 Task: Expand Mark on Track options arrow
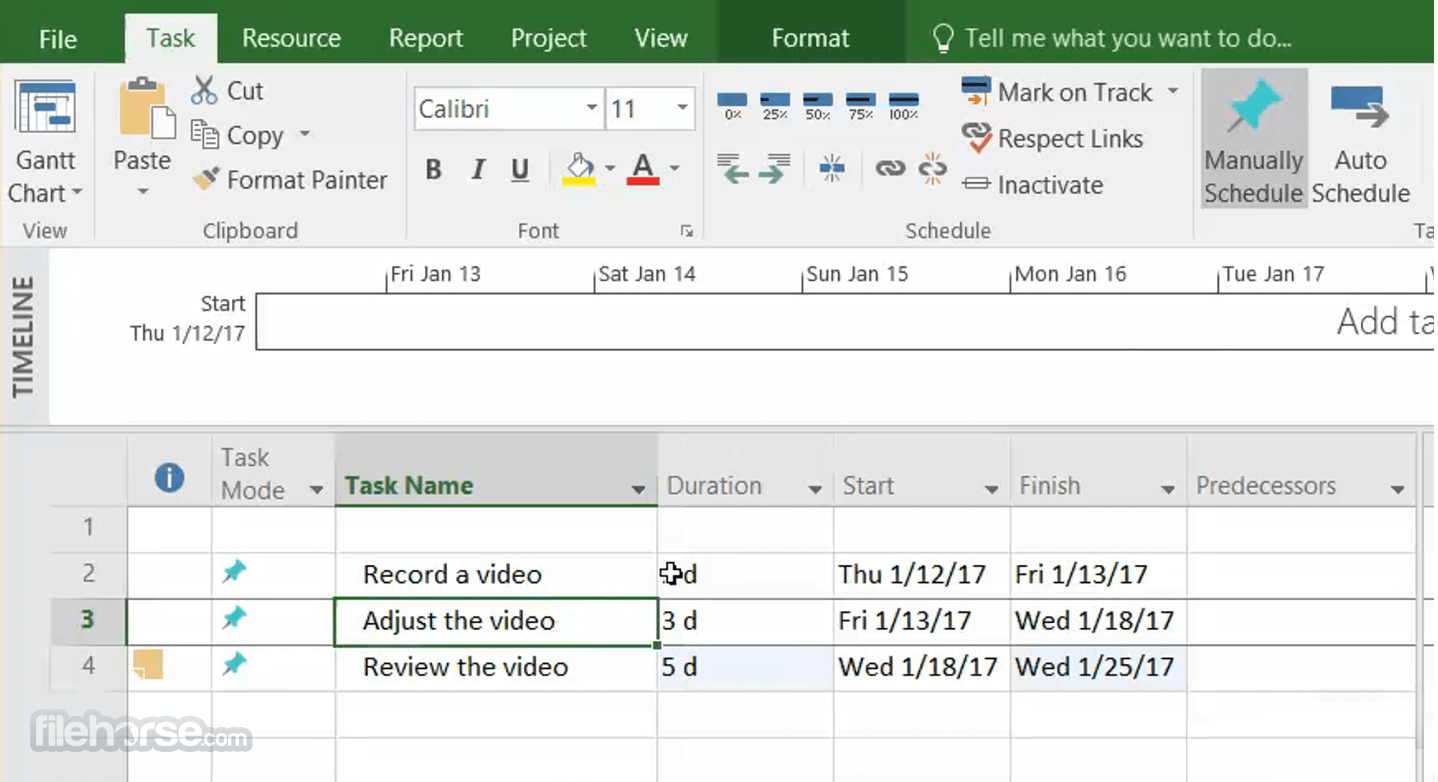[x=1172, y=92]
